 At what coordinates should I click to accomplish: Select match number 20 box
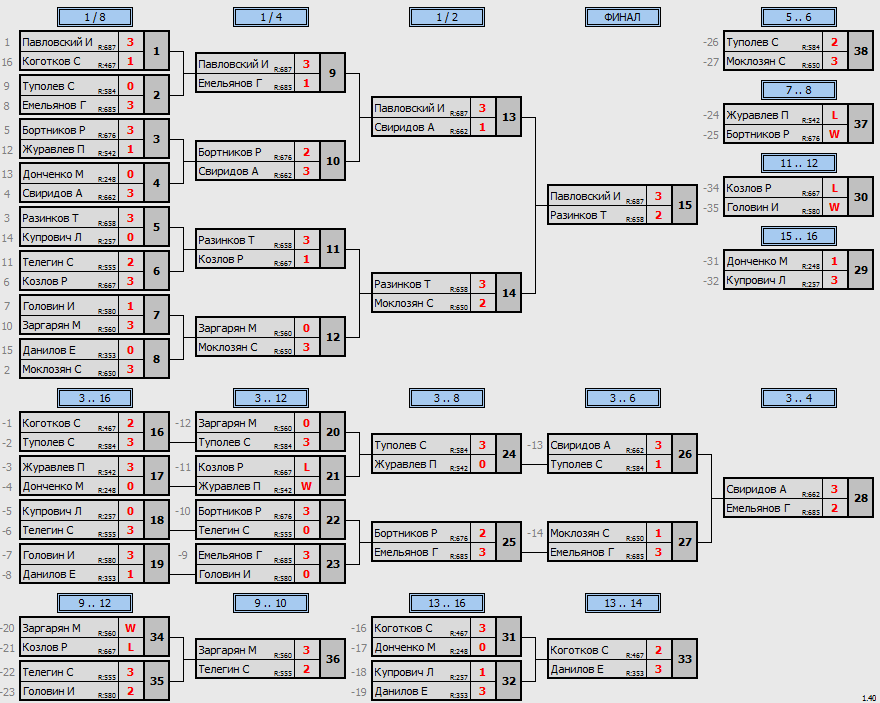(x=333, y=432)
